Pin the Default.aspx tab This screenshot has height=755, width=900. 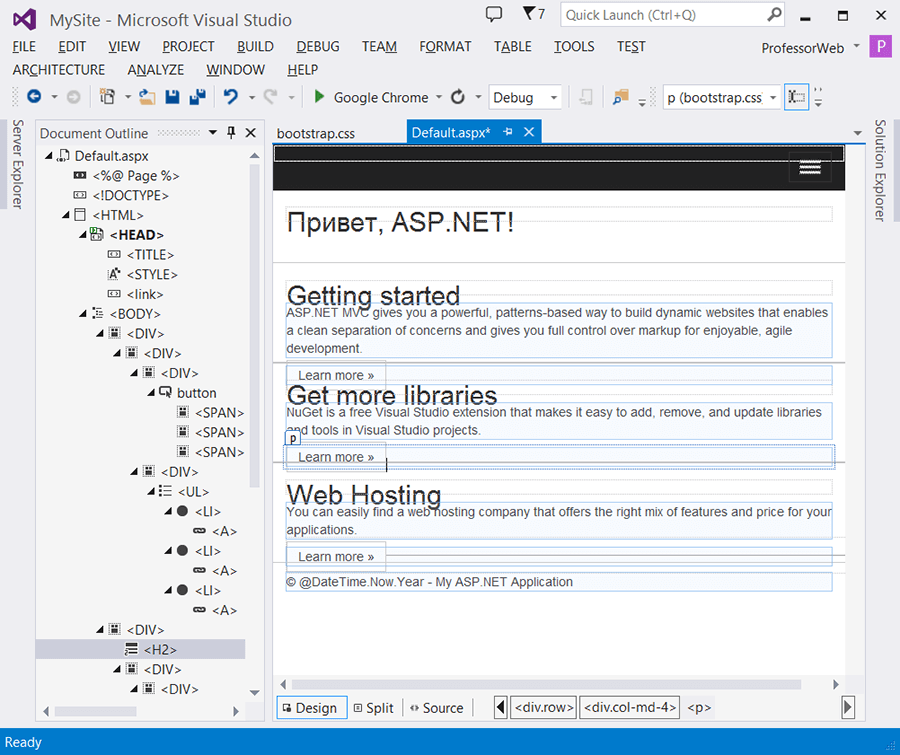point(508,132)
